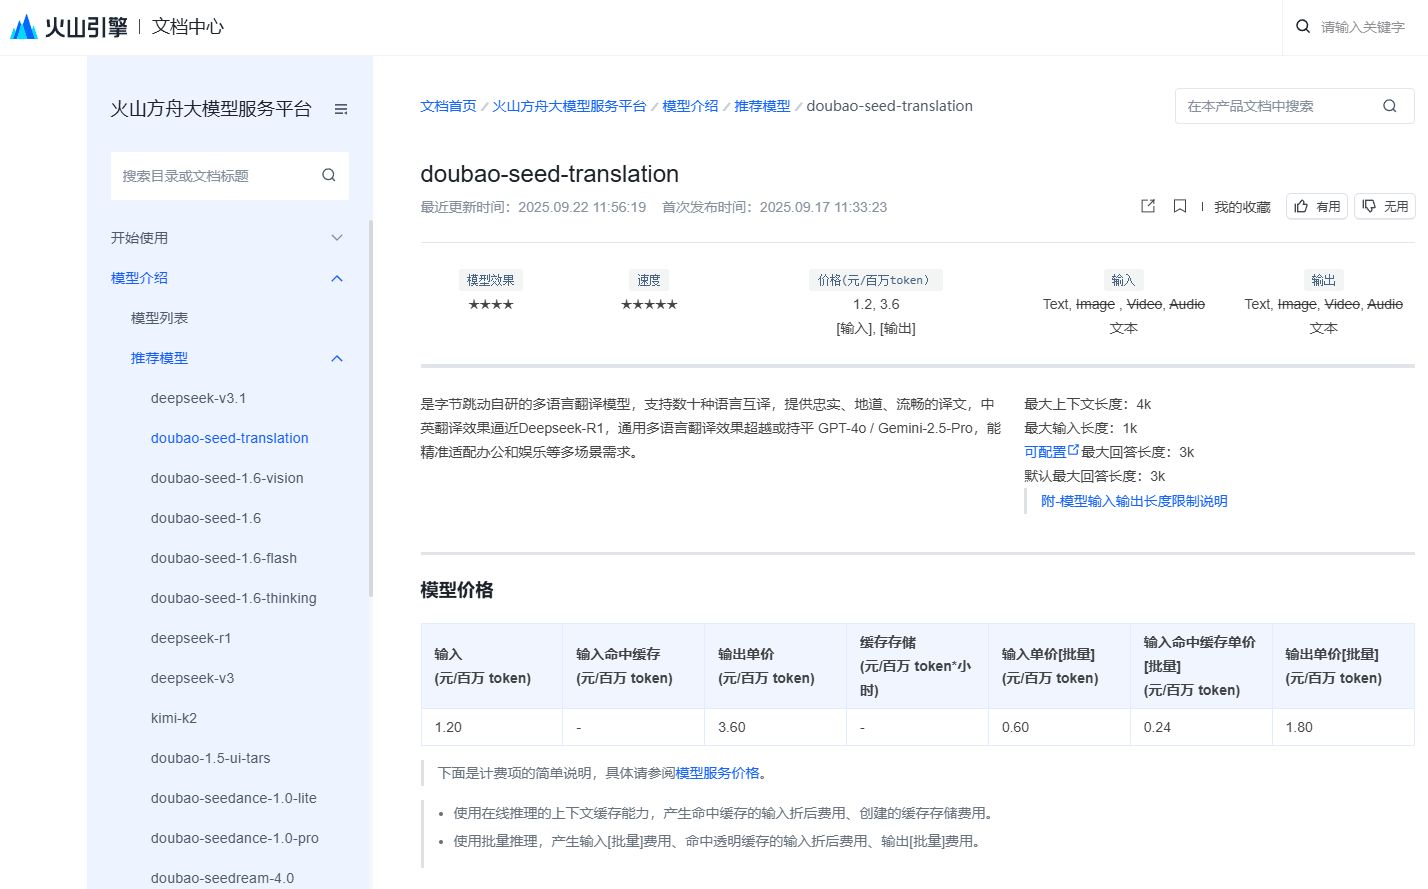The height and width of the screenshot is (889, 1428).
Task: Click the 速度 label tag
Action: (649, 280)
